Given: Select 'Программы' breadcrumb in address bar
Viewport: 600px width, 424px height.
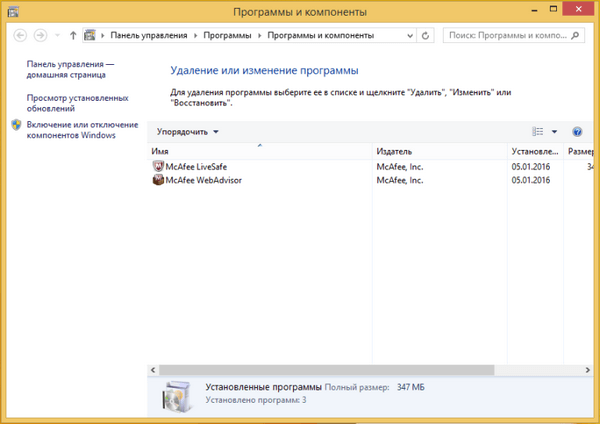Looking at the screenshot, I should point(227,35).
